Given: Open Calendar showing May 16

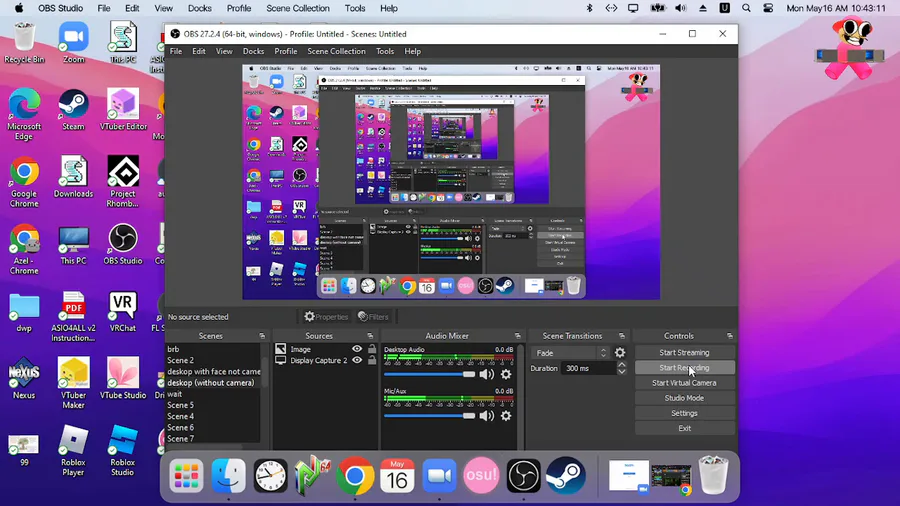Looking at the screenshot, I should click(397, 476).
